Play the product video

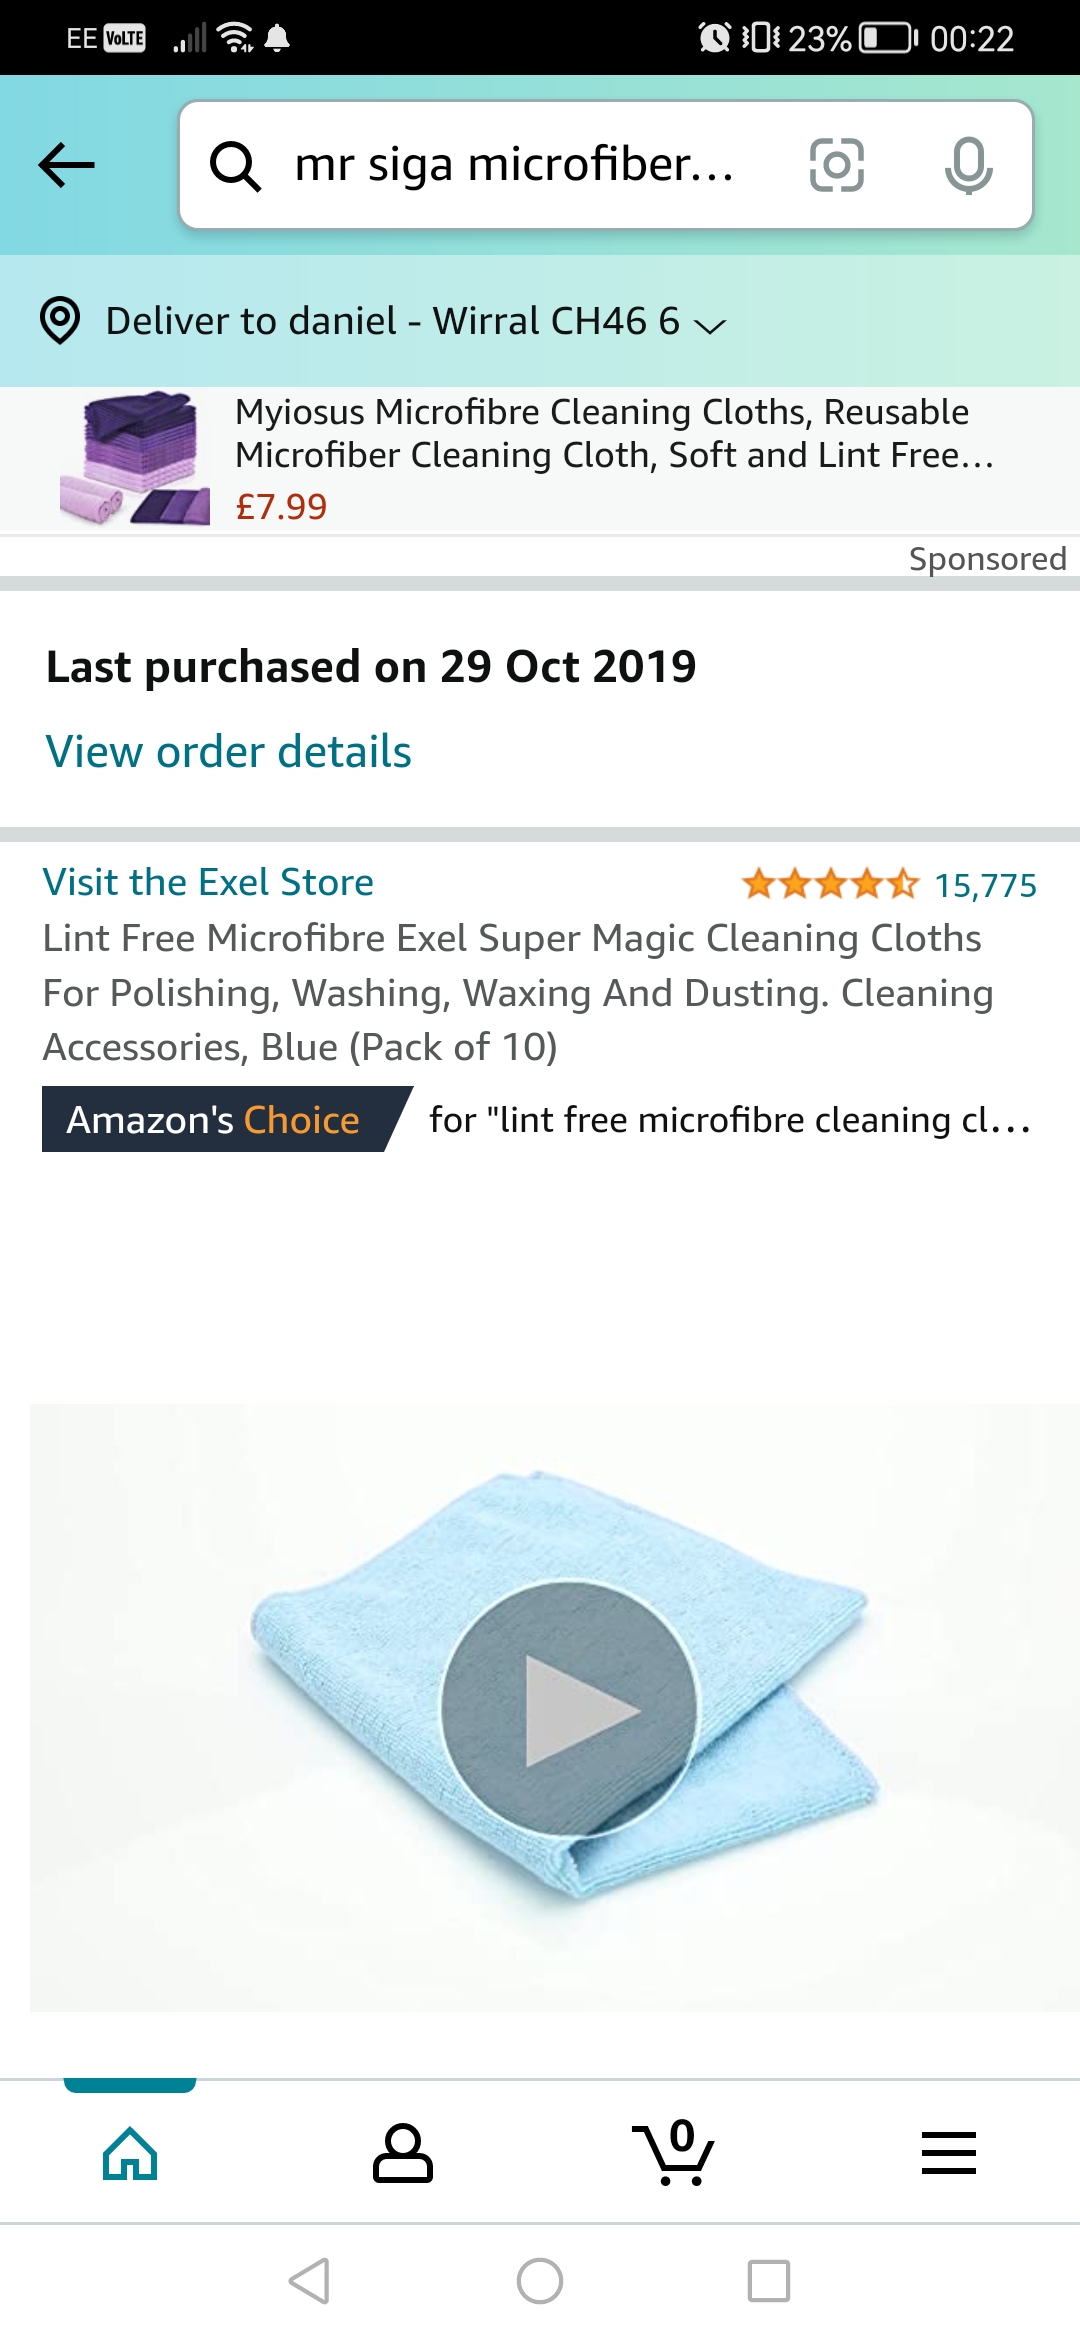(569, 1709)
